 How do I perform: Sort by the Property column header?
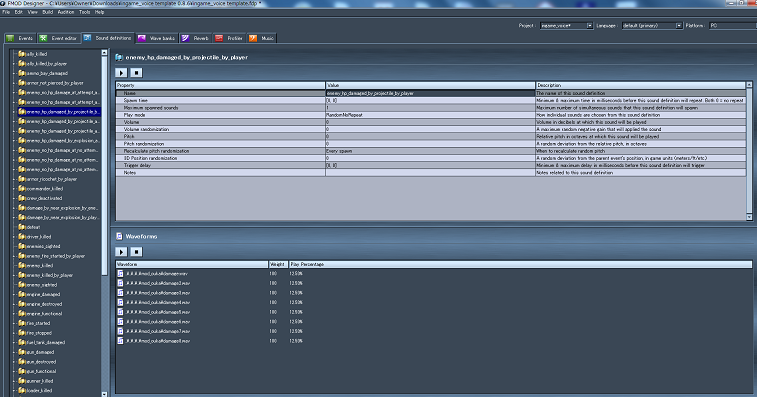pyautogui.click(x=221, y=85)
